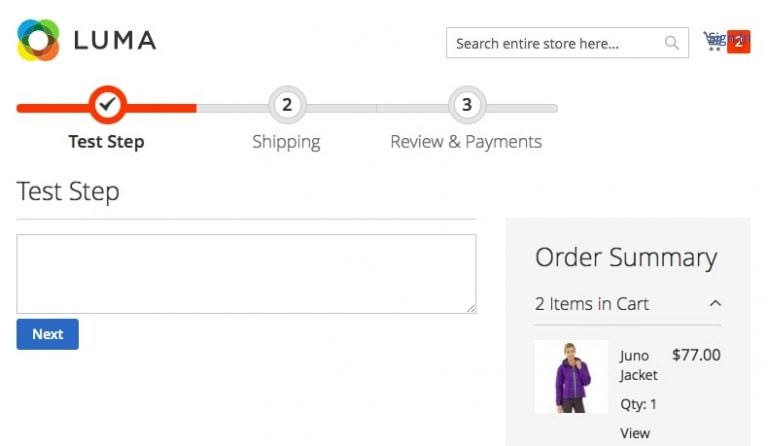Viewport: 768px width, 446px height.
Task: Click the Juno Jacket product thumbnail
Action: (571, 377)
